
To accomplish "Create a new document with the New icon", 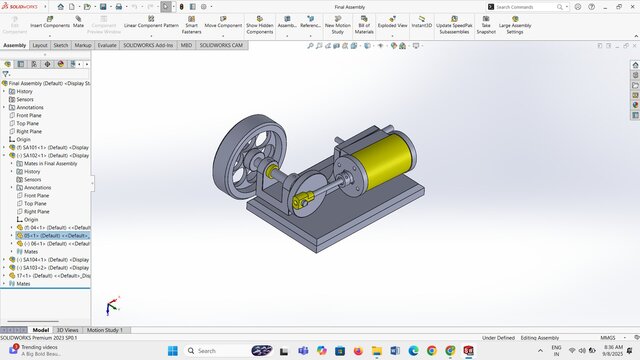I will coord(72,7).
